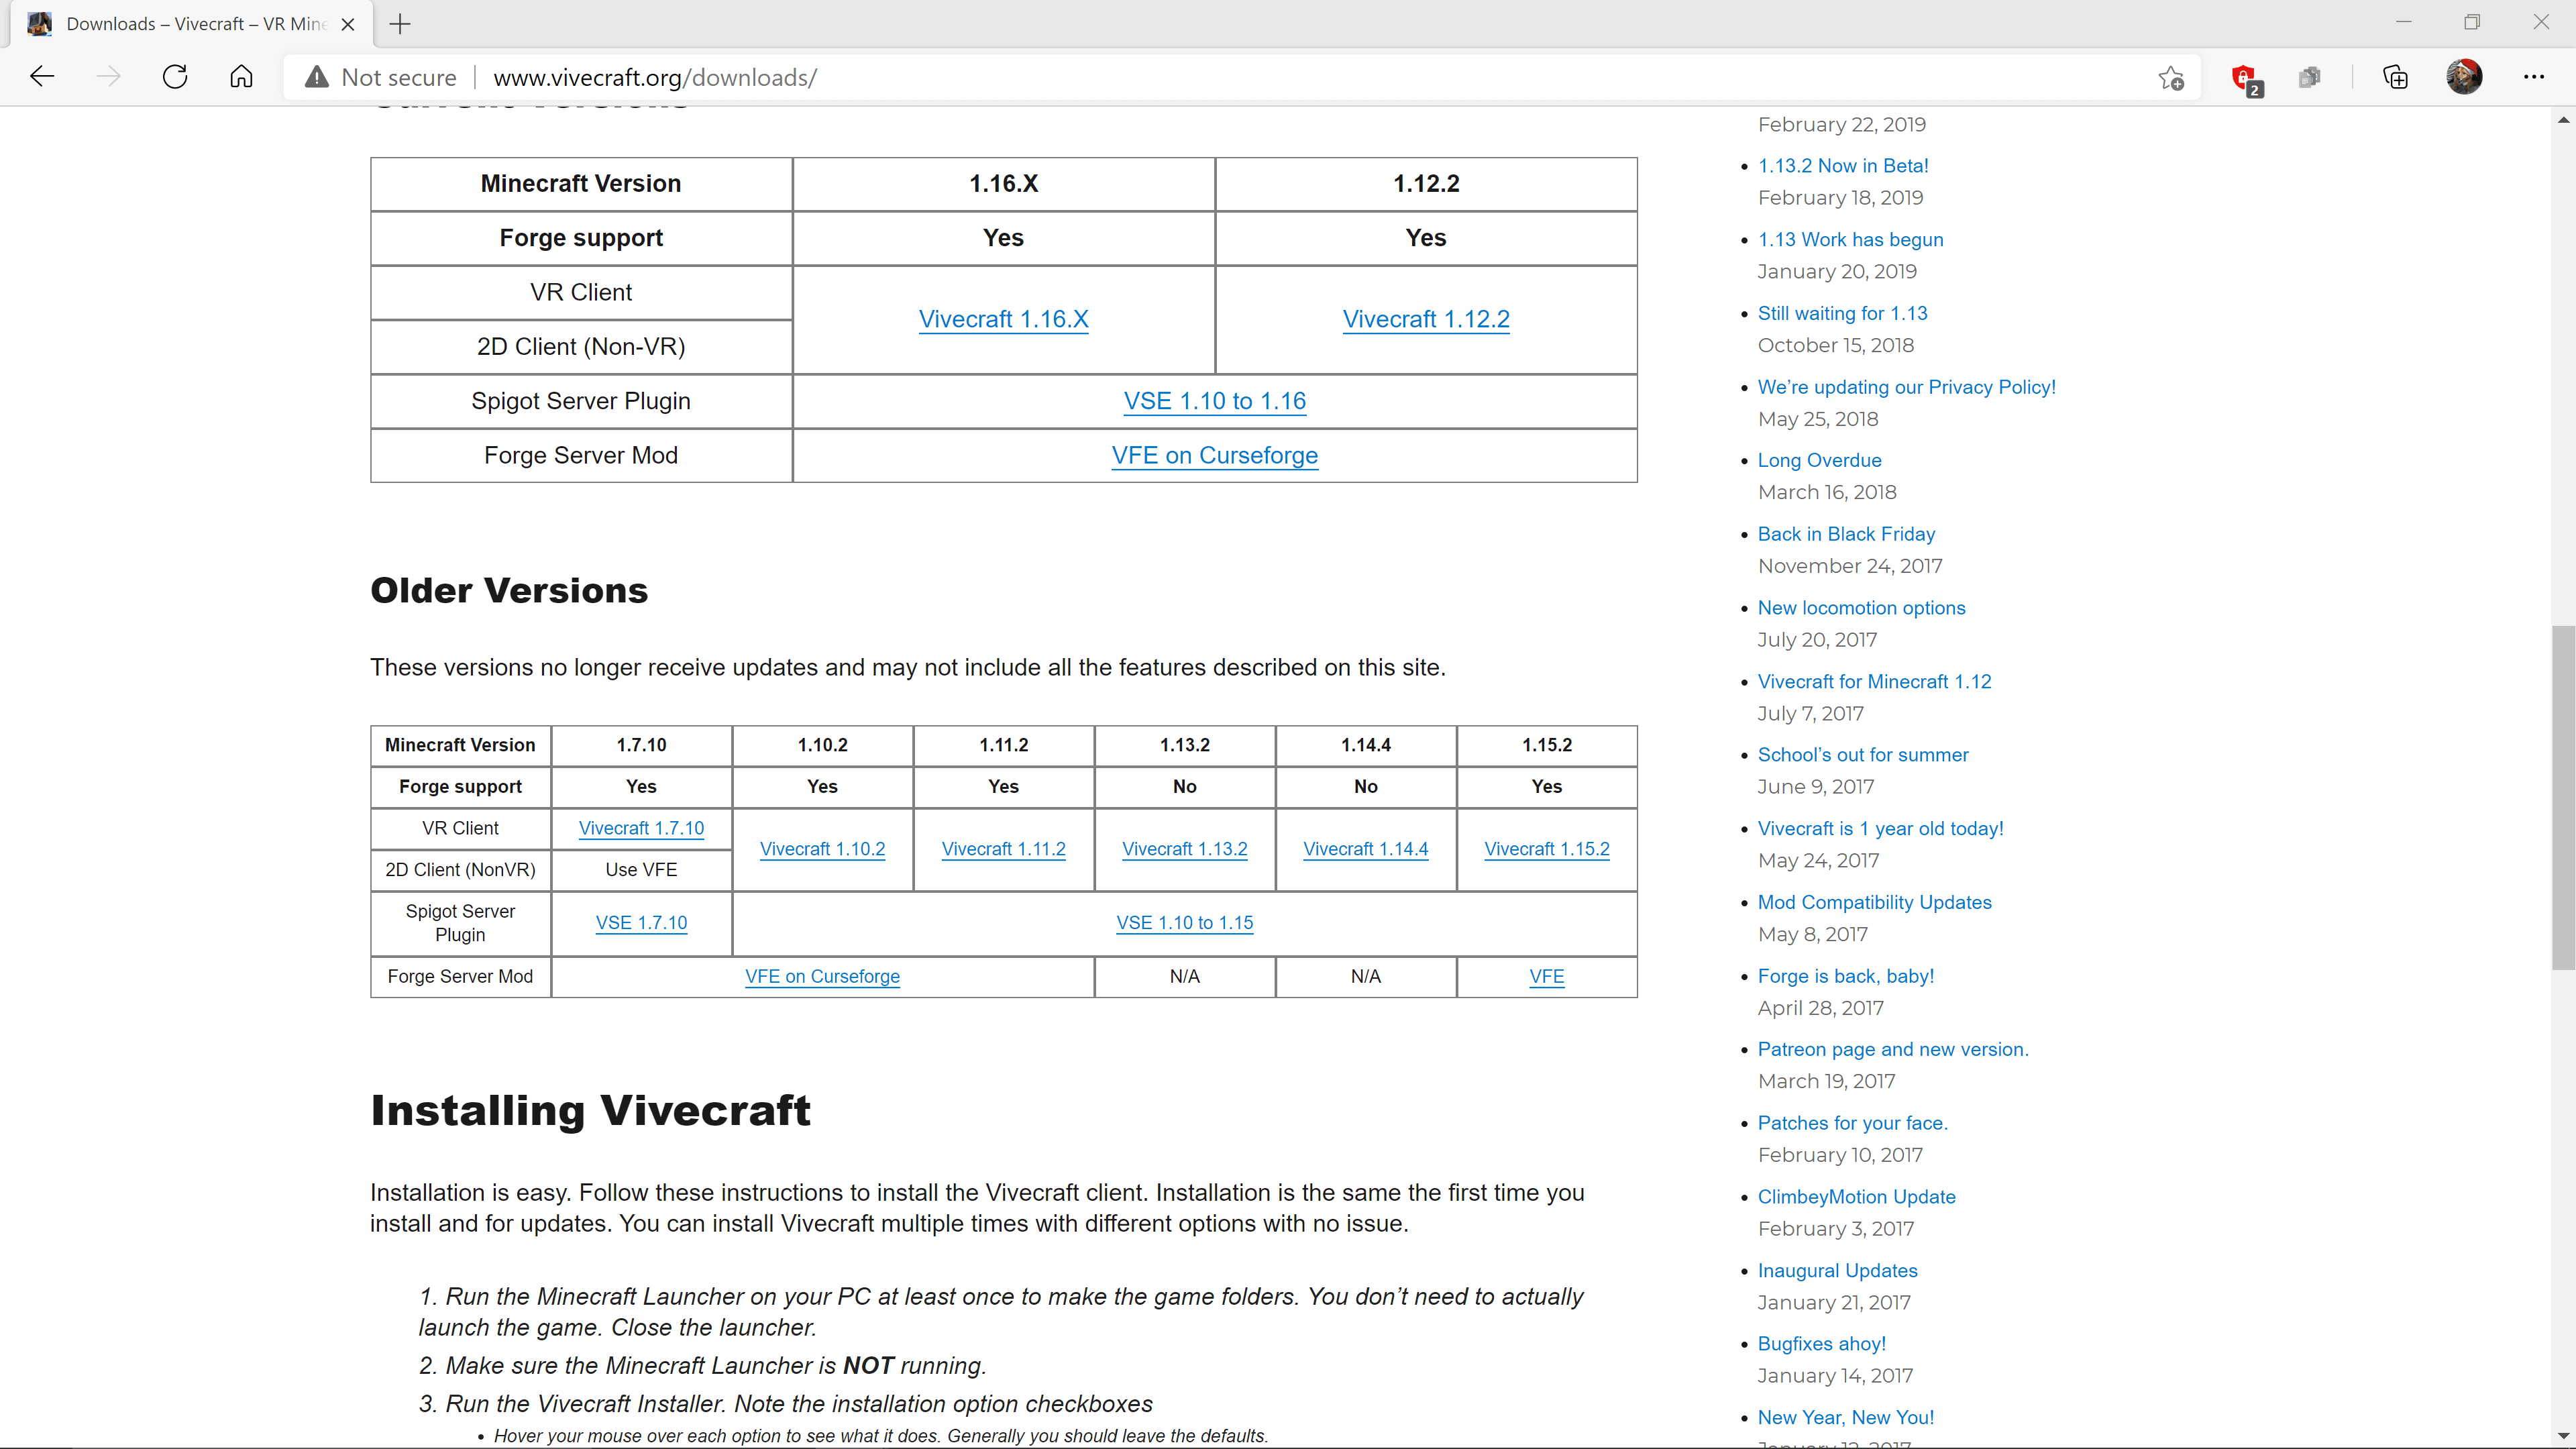2576x1449 pixels.
Task: Open 'Vivecraft is 1 year old today!' post
Action: (1880, 829)
